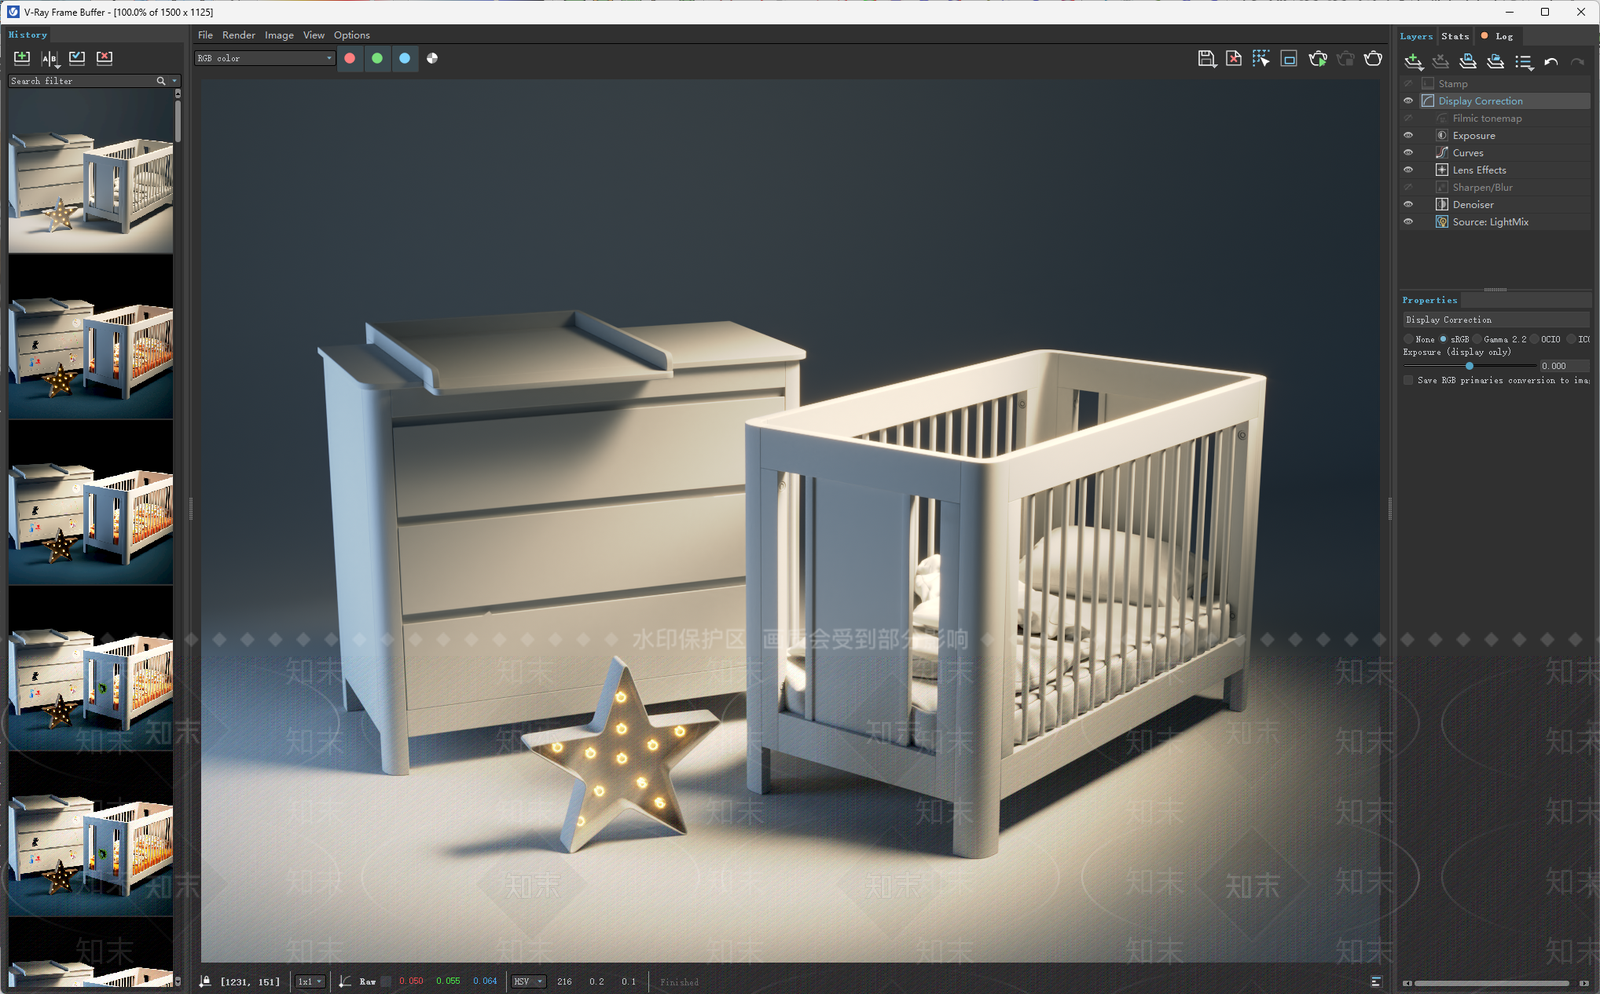The image size is (1600, 994).
Task: Save the current channel image
Action: pyautogui.click(x=1207, y=59)
